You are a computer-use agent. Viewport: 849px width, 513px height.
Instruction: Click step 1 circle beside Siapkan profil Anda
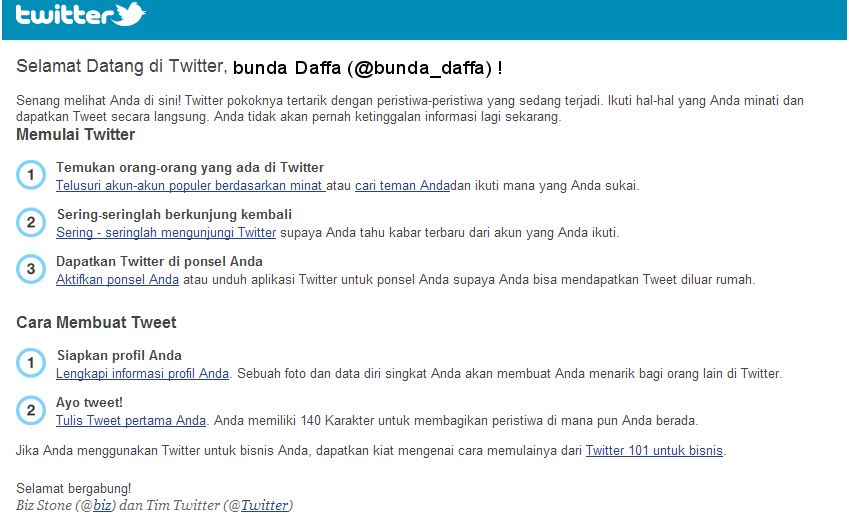(x=31, y=363)
